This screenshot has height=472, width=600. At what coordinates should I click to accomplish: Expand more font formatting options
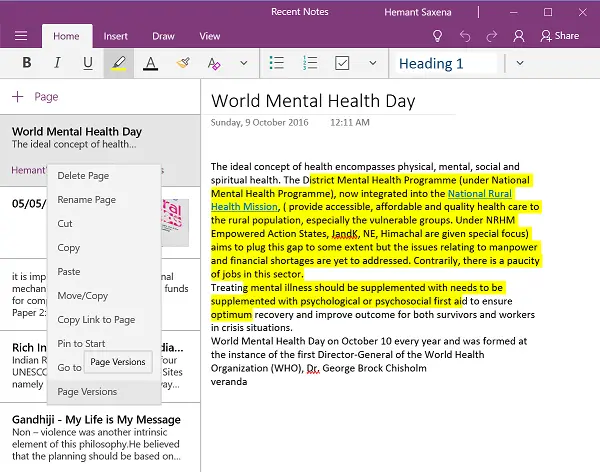coord(244,63)
